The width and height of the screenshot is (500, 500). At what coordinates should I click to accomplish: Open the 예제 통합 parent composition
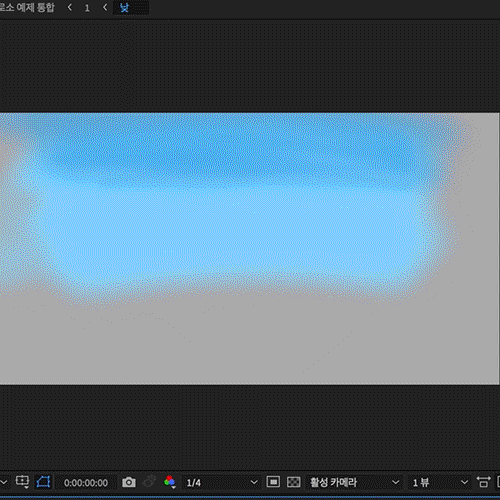(x=35, y=7)
